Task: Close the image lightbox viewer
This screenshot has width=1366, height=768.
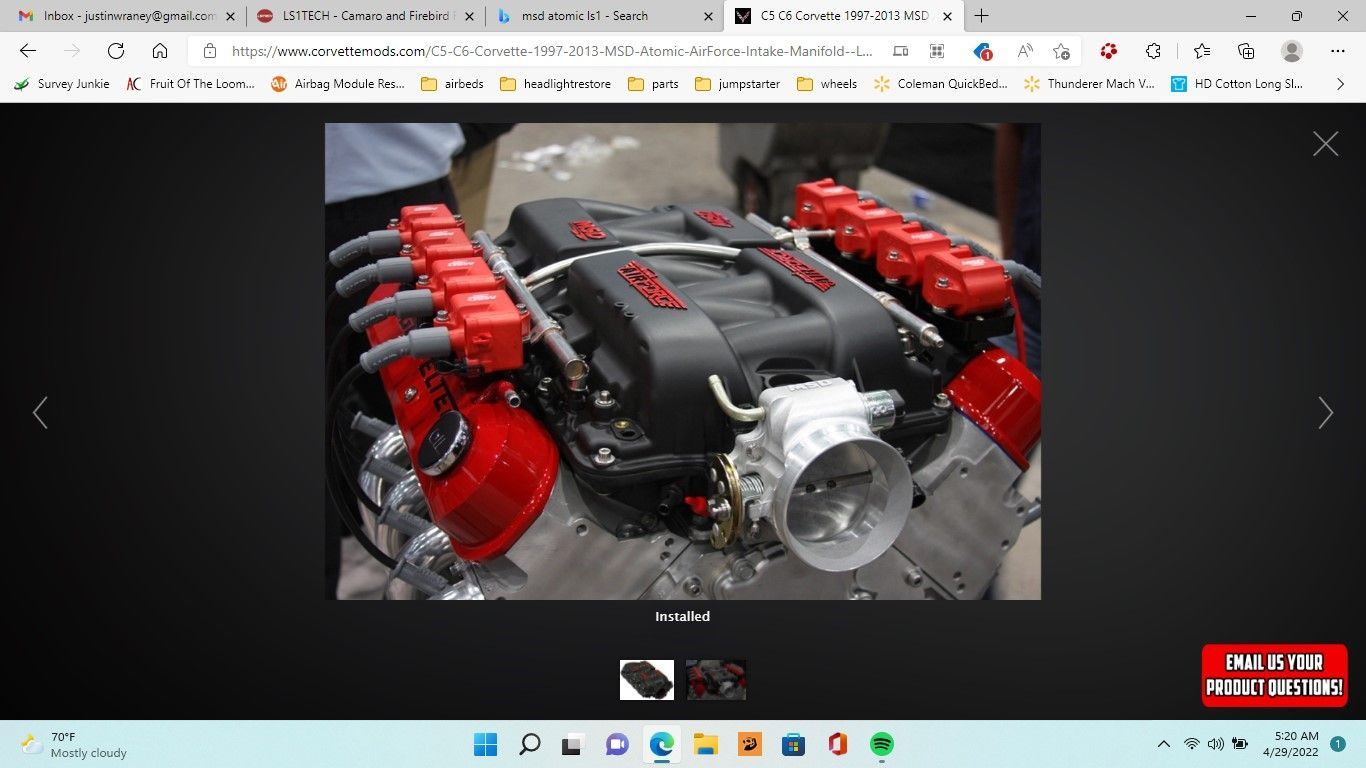Action: coord(1325,144)
